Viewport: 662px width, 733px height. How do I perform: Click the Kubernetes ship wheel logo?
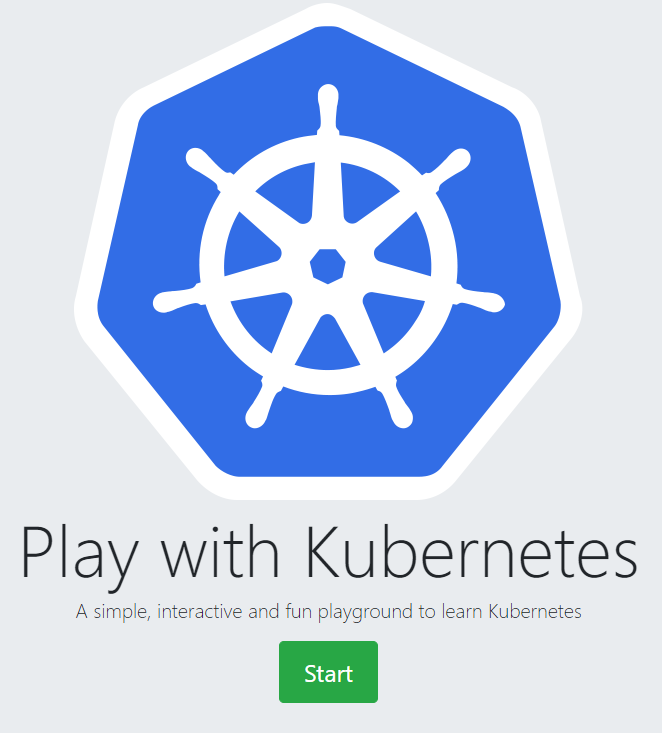click(x=328, y=252)
